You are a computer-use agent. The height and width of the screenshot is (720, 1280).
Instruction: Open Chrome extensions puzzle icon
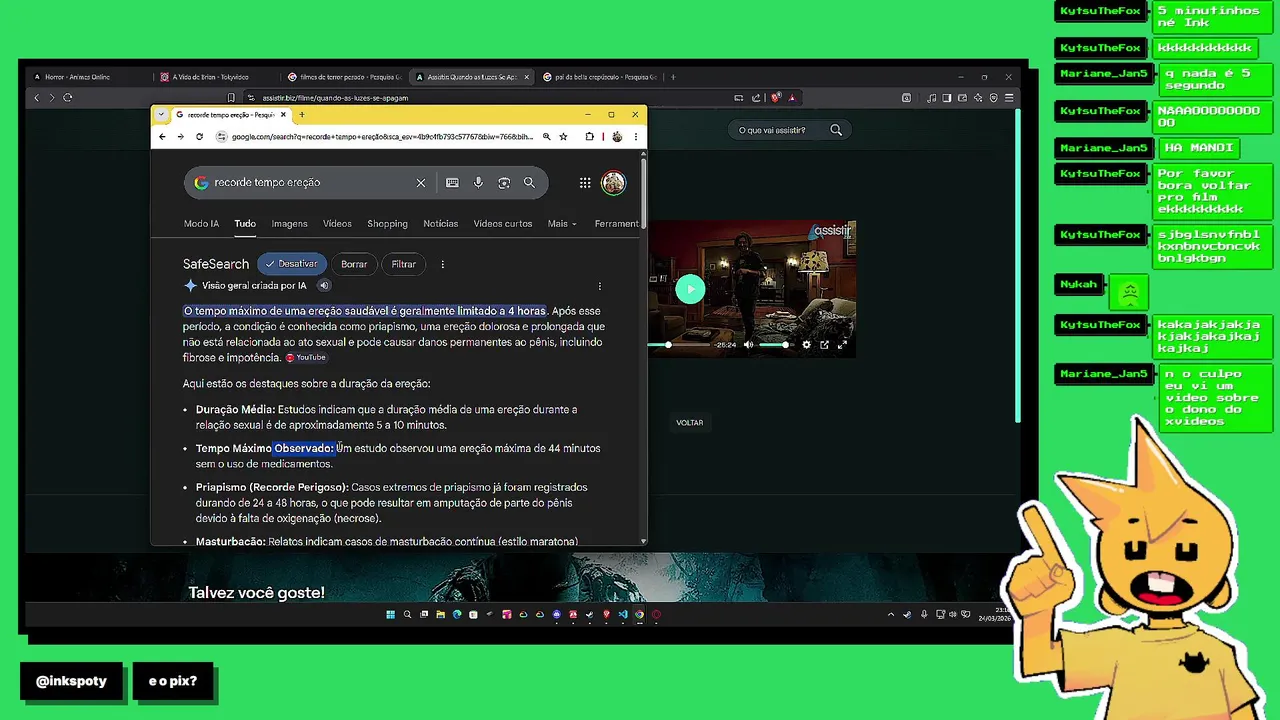point(589,137)
